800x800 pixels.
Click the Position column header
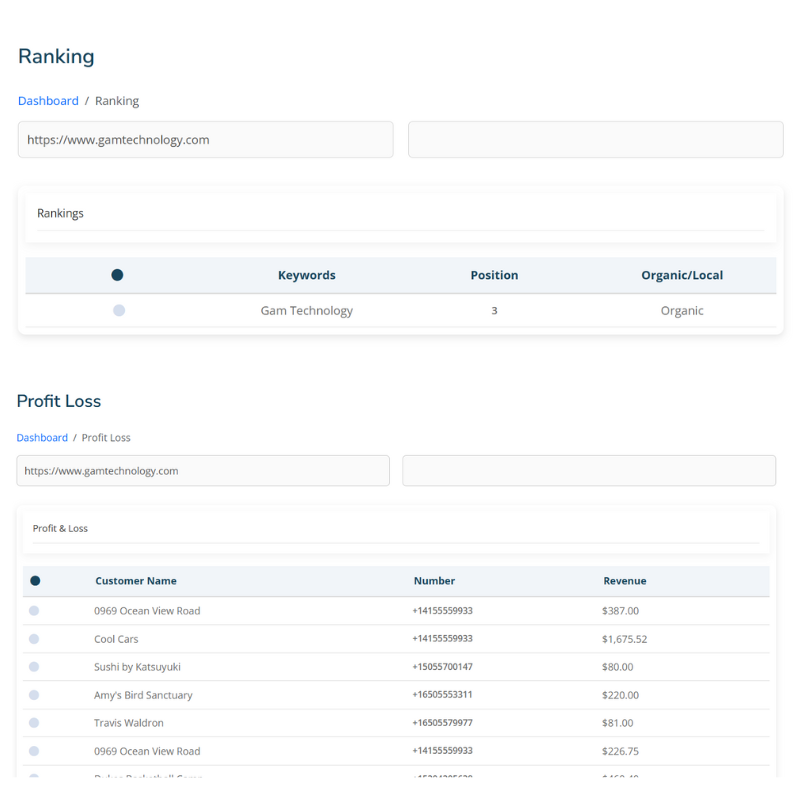[x=494, y=275]
